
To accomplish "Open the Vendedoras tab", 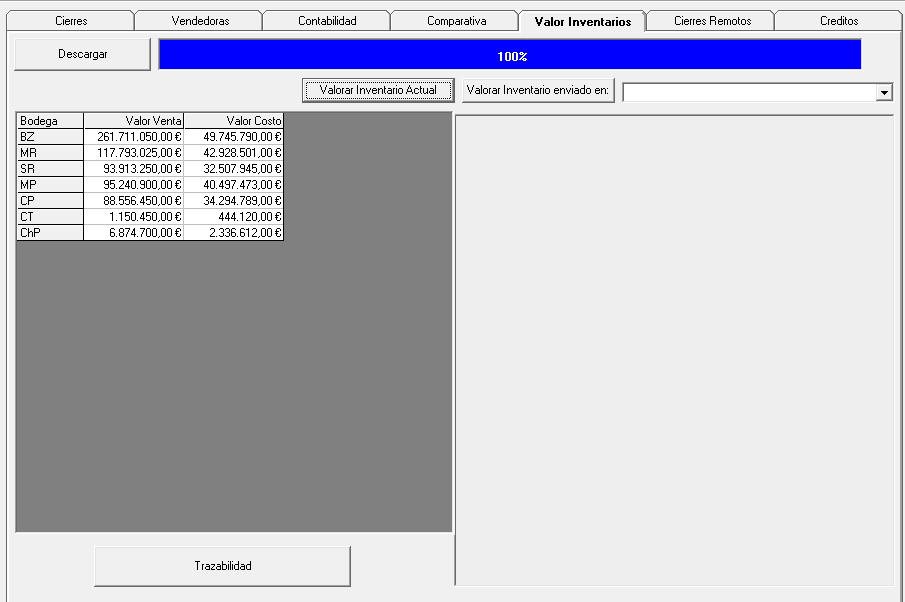I will pos(199,21).
